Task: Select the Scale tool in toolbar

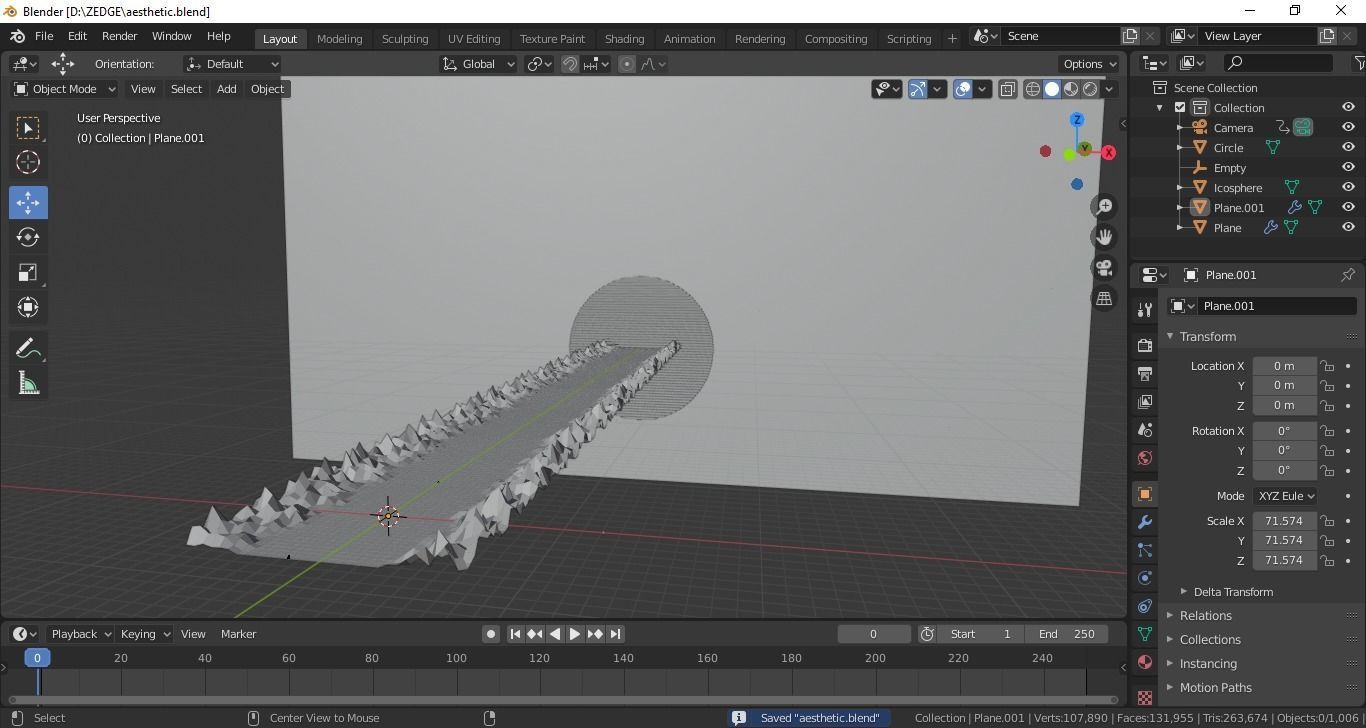Action: pyautogui.click(x=28, y=273)
